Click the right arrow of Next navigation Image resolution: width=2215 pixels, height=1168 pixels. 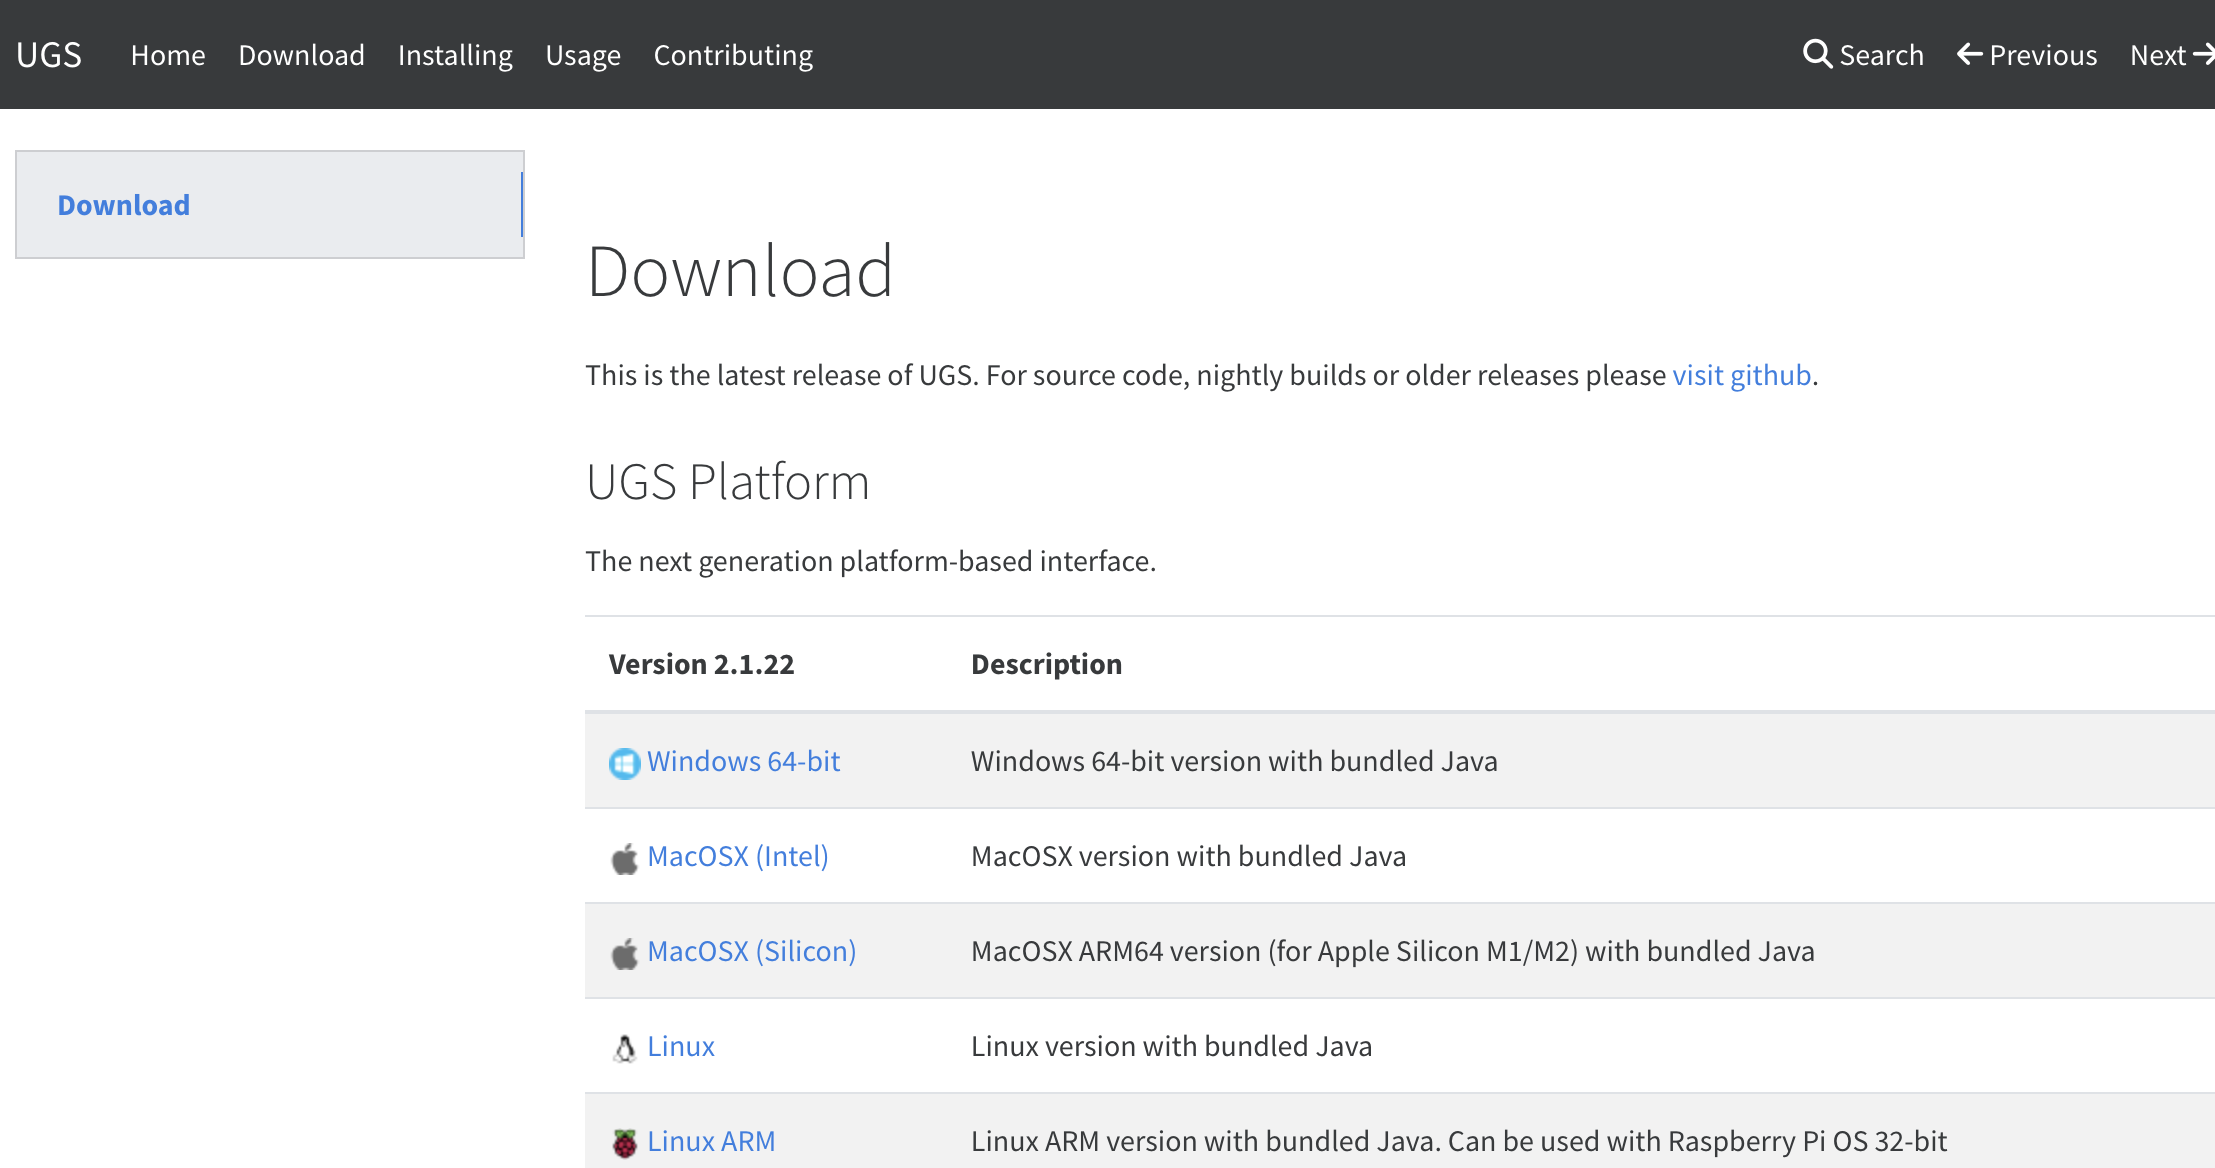(2206, 54)
